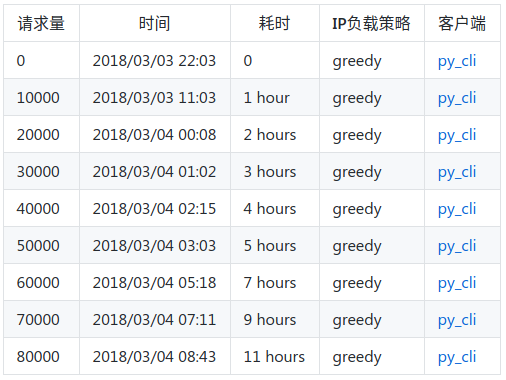Open py_cli link in the 40000 row
The width and height of the screenshot is (506, 380).
[x=457, y=210]
